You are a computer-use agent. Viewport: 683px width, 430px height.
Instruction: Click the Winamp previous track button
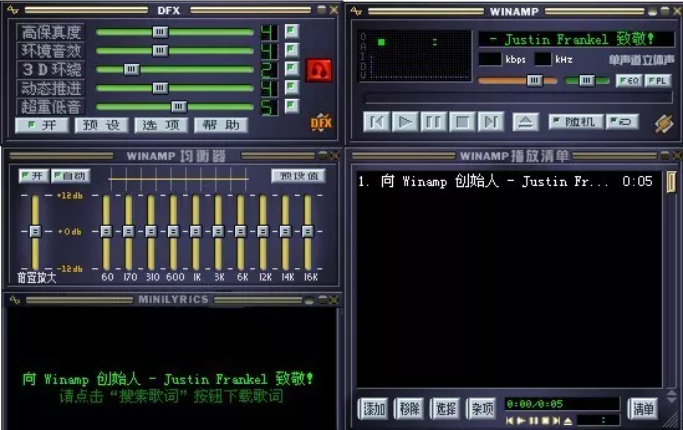[376, 122]
